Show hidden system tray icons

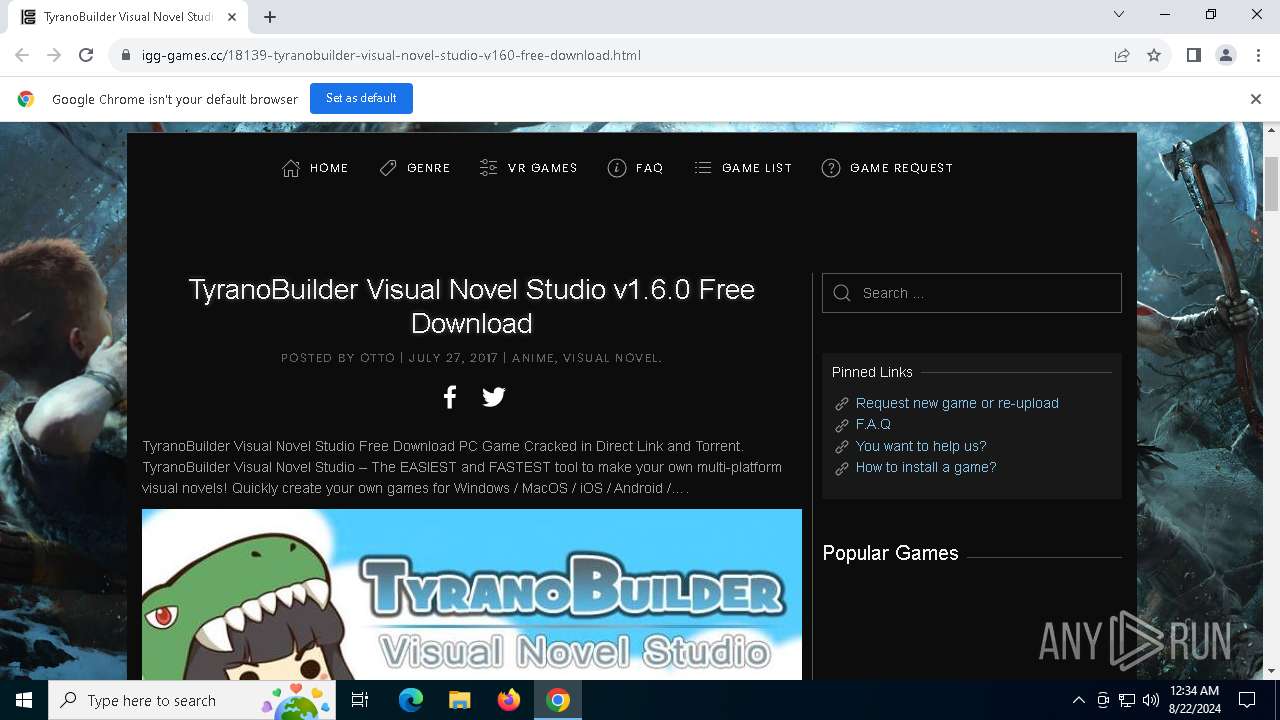[x=1079, y=700]
